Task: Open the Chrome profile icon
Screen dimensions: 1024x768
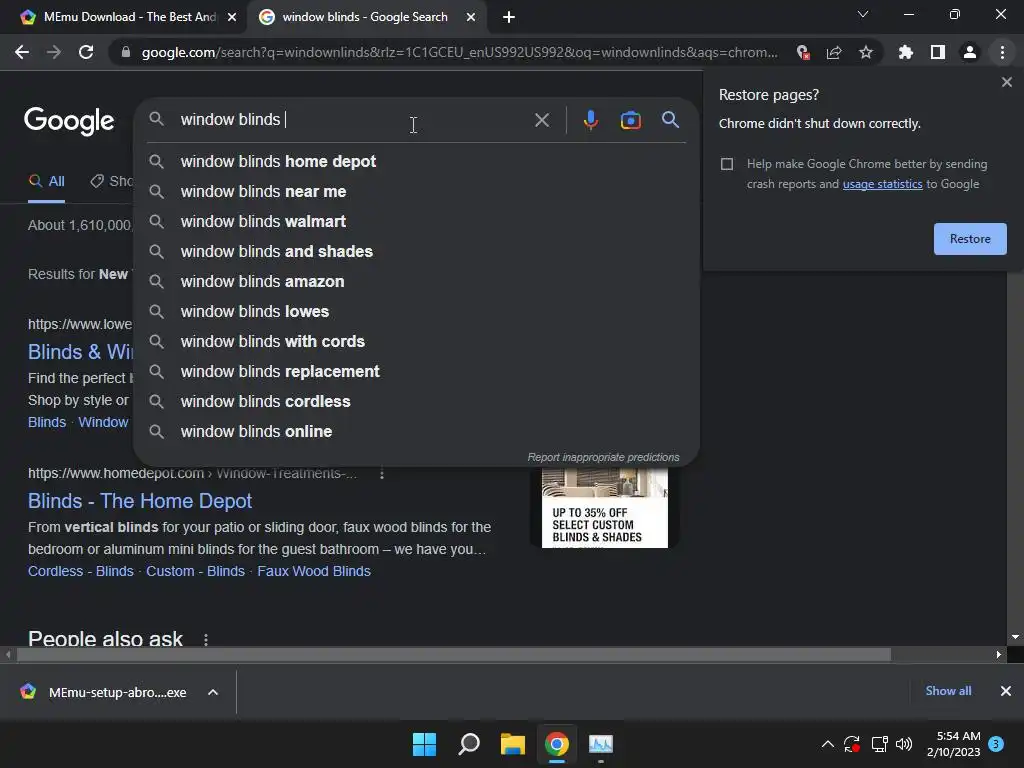Action: pyautogui.click(x=970, y=52)
